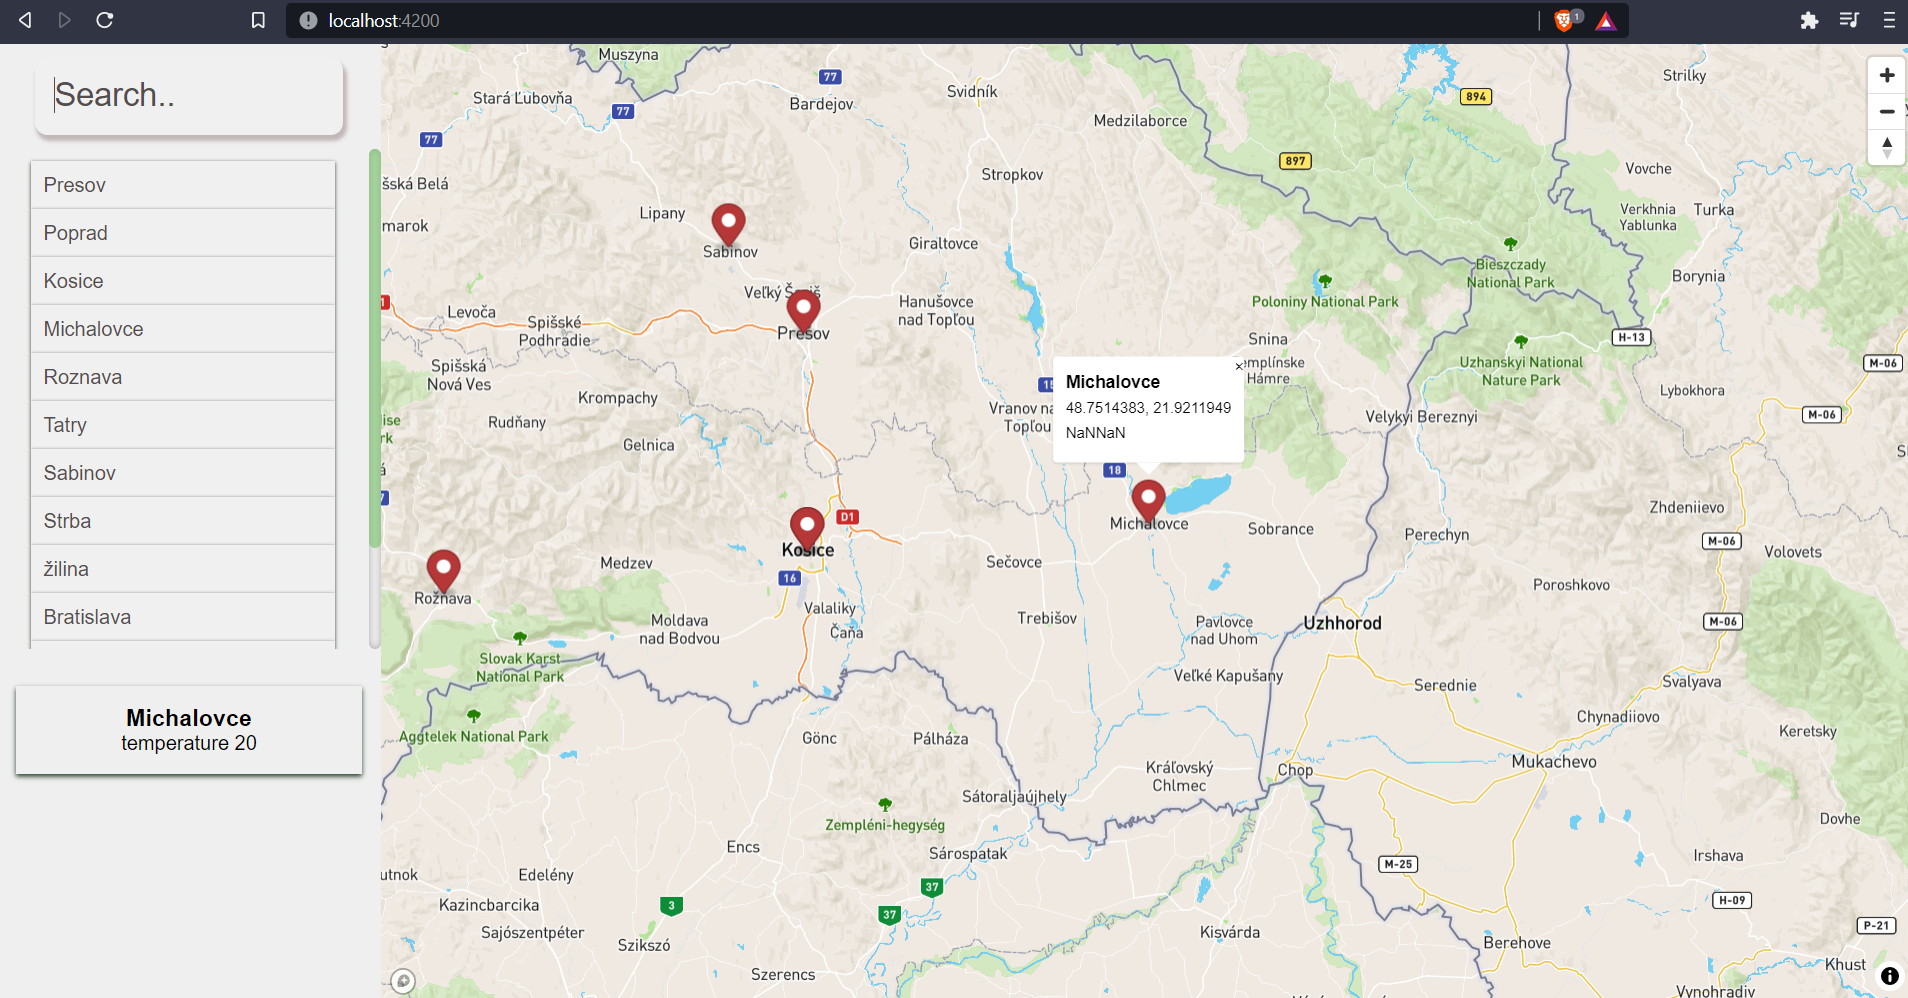Image resolution: width=1908 pixels, height=998 pixels.
Task: Select Bratislava list entry
Action: coord(183,617)
